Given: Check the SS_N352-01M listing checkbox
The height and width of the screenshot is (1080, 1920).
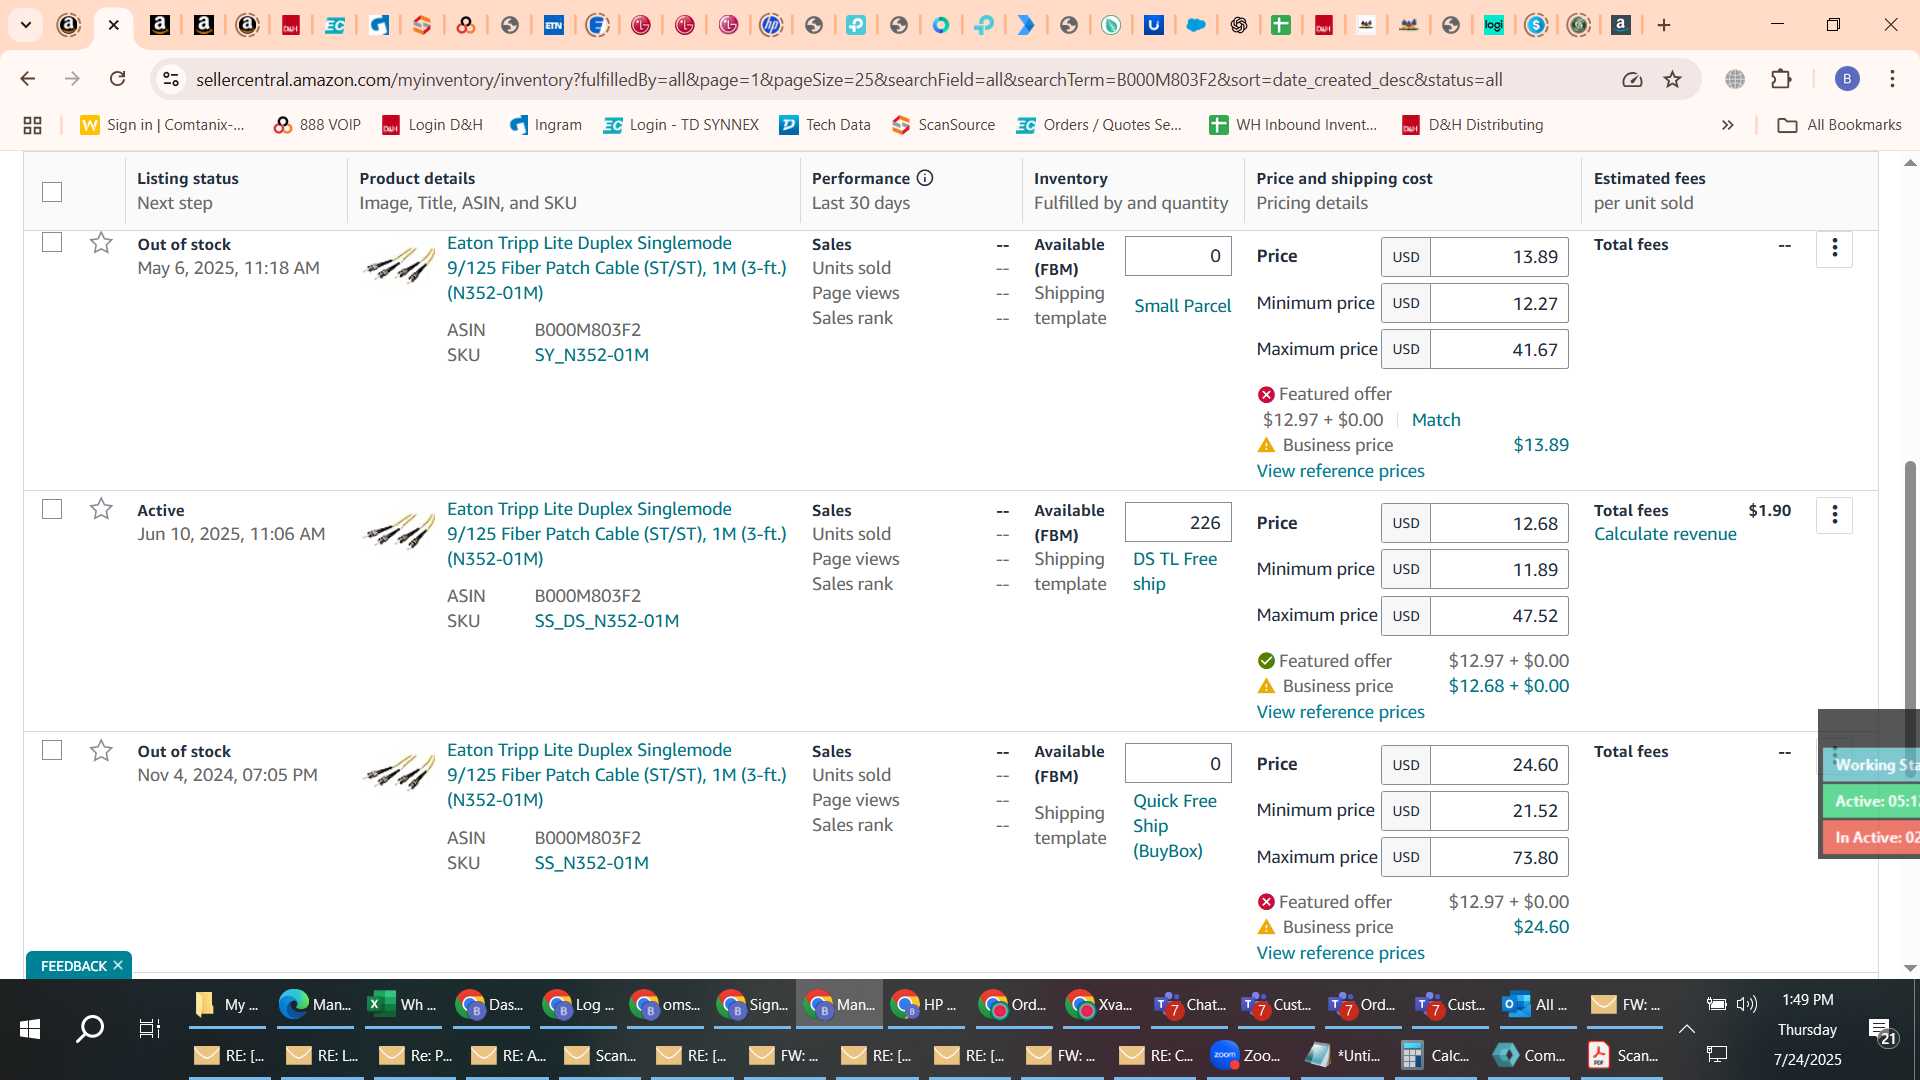Looking at the screenshot, I should point(52,750).
